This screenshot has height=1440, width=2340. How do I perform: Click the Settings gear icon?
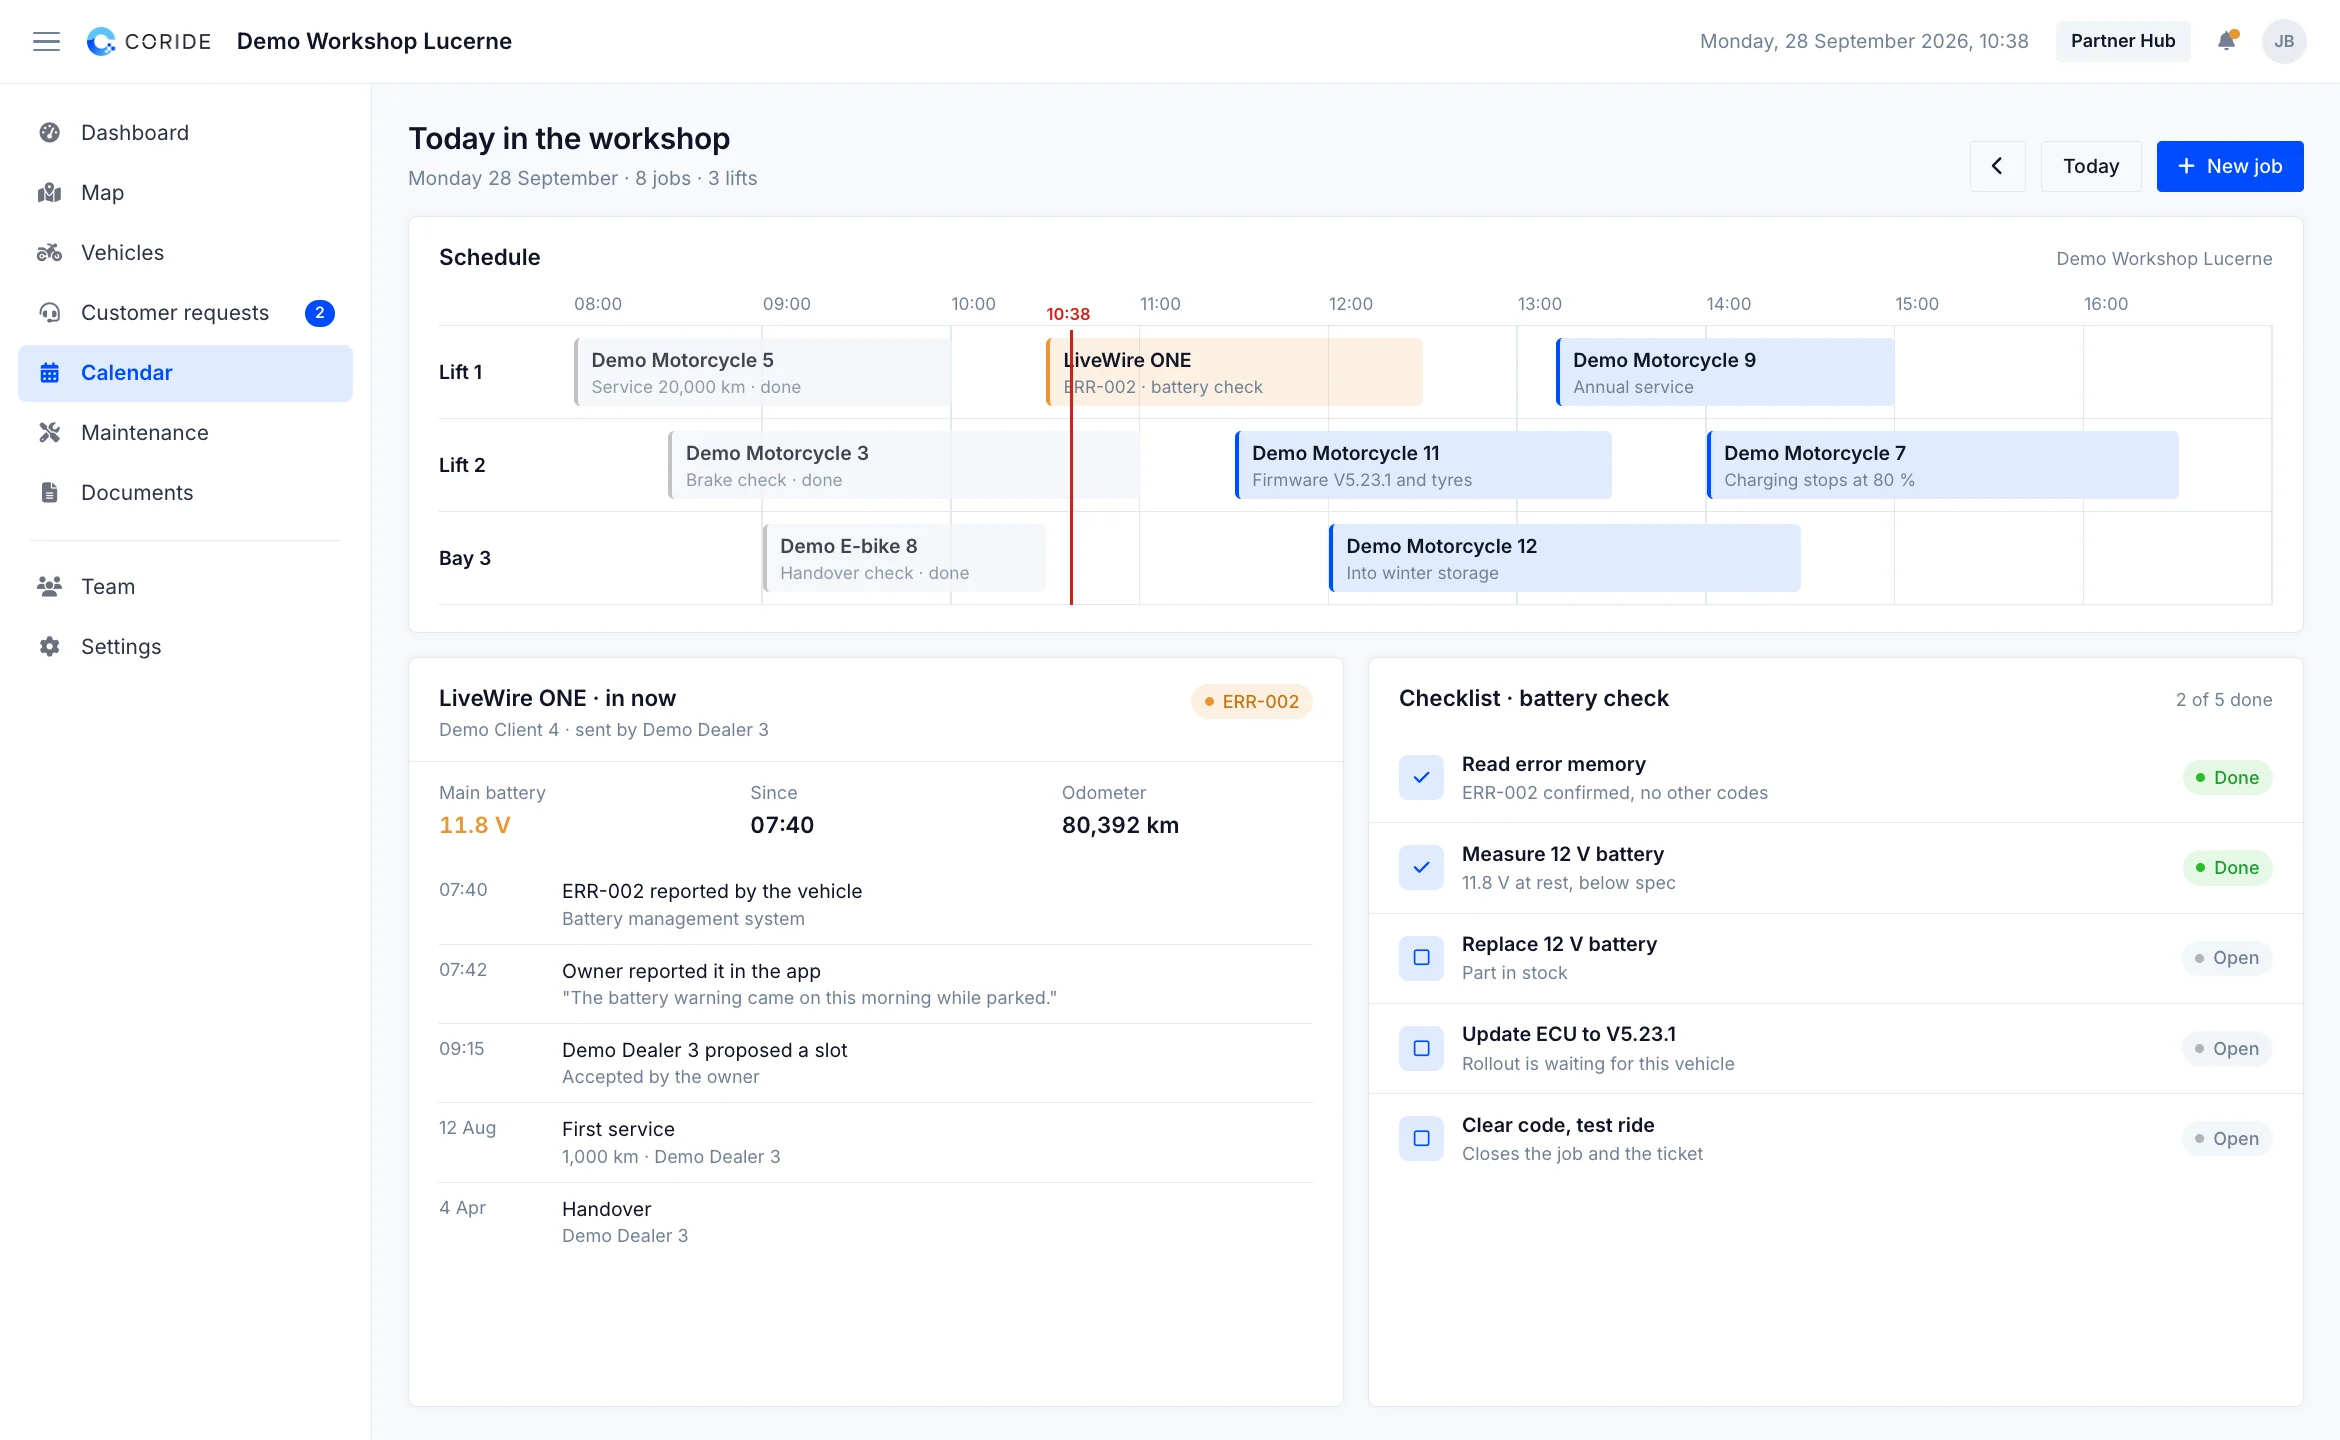pyautogui.click(x=50, y=647)
